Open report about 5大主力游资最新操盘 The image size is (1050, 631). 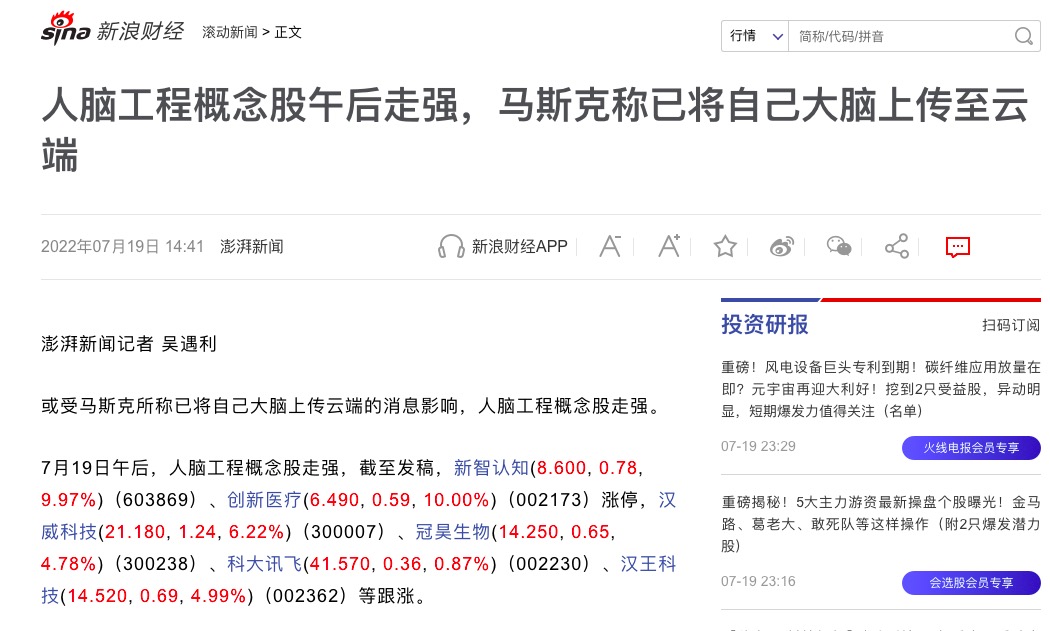tap(881, 524)
